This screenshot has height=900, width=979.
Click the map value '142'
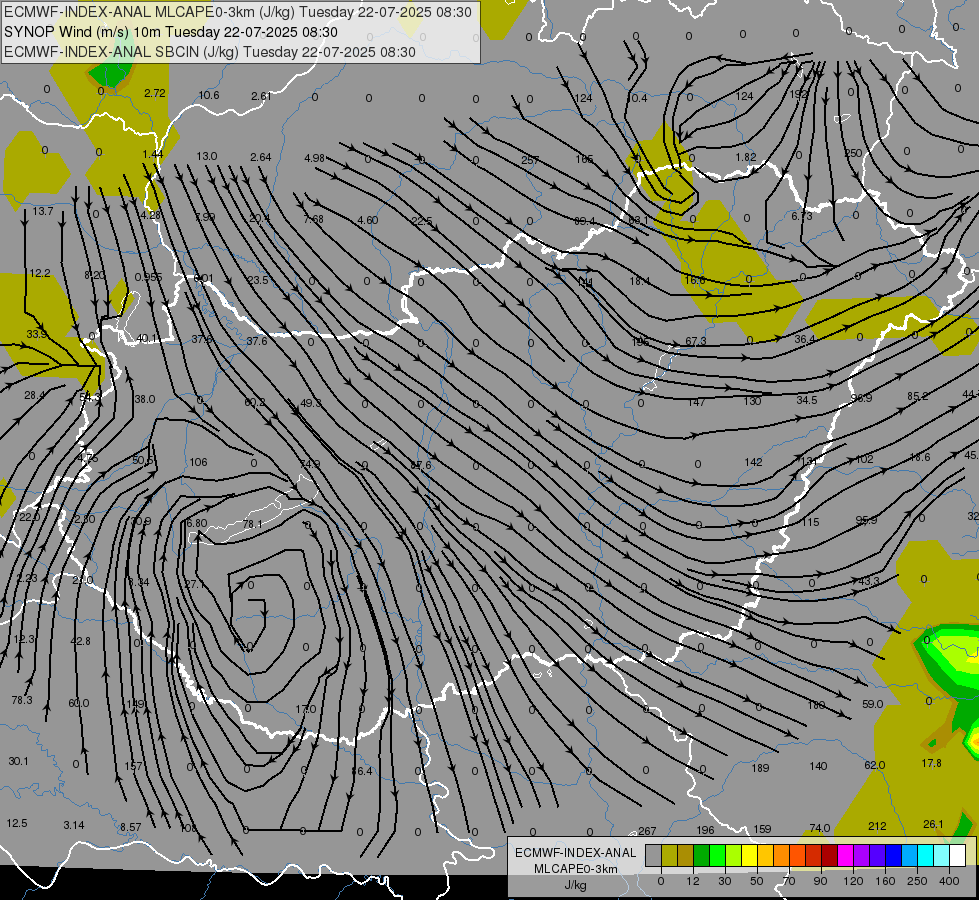754,462
